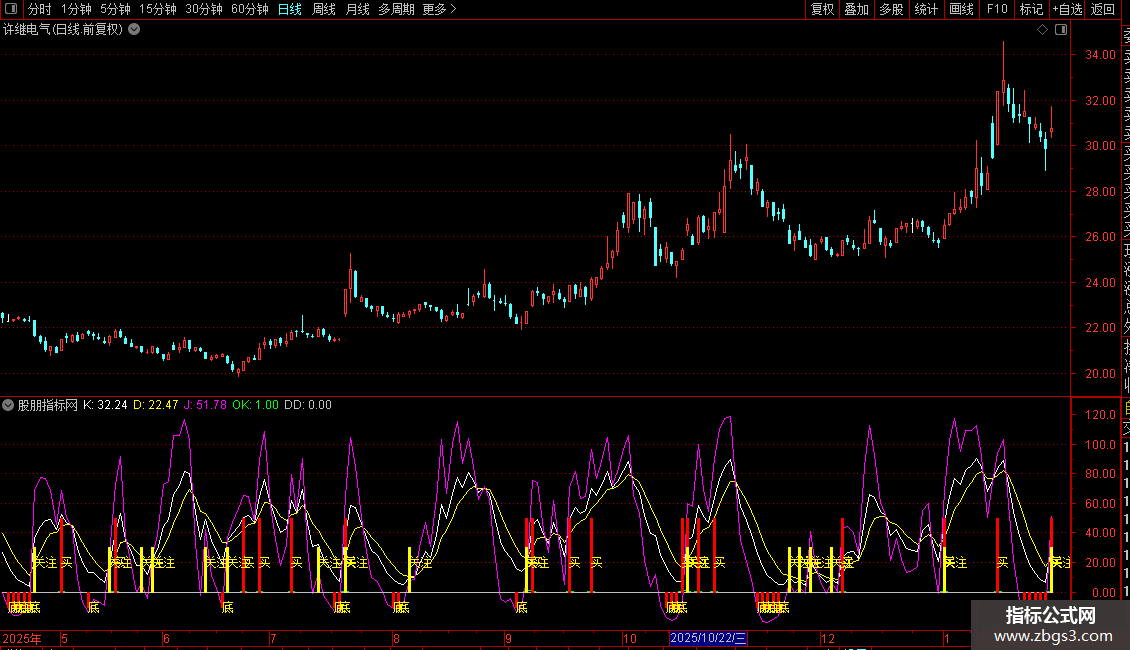The width and height of the screenshot is (1130, 650).
Task: Open F10 company information
Action: pyautogui.click(x=996, y=9)
